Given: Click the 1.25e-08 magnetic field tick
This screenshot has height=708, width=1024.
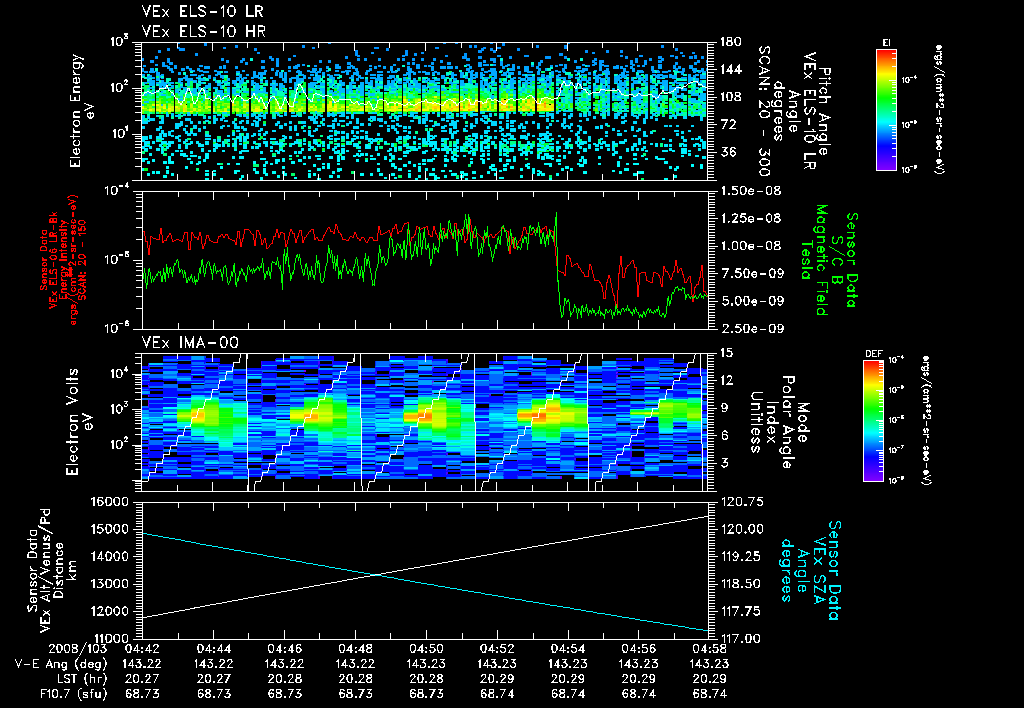Looking at the screenshot, I should (x=750, y=218).
